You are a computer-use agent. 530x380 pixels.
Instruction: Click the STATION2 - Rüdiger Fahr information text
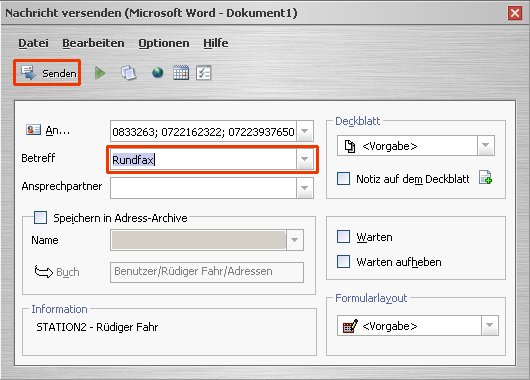point(97,327)
